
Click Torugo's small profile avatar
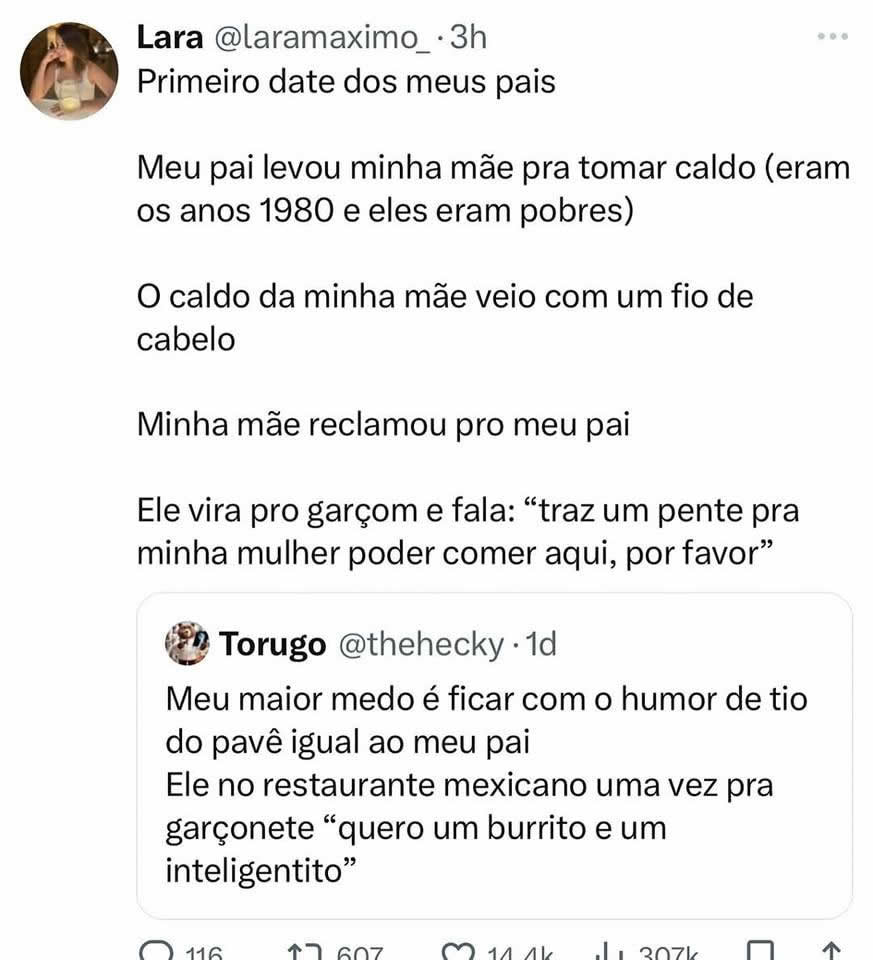pyautogui.click(x=182, y=647)
